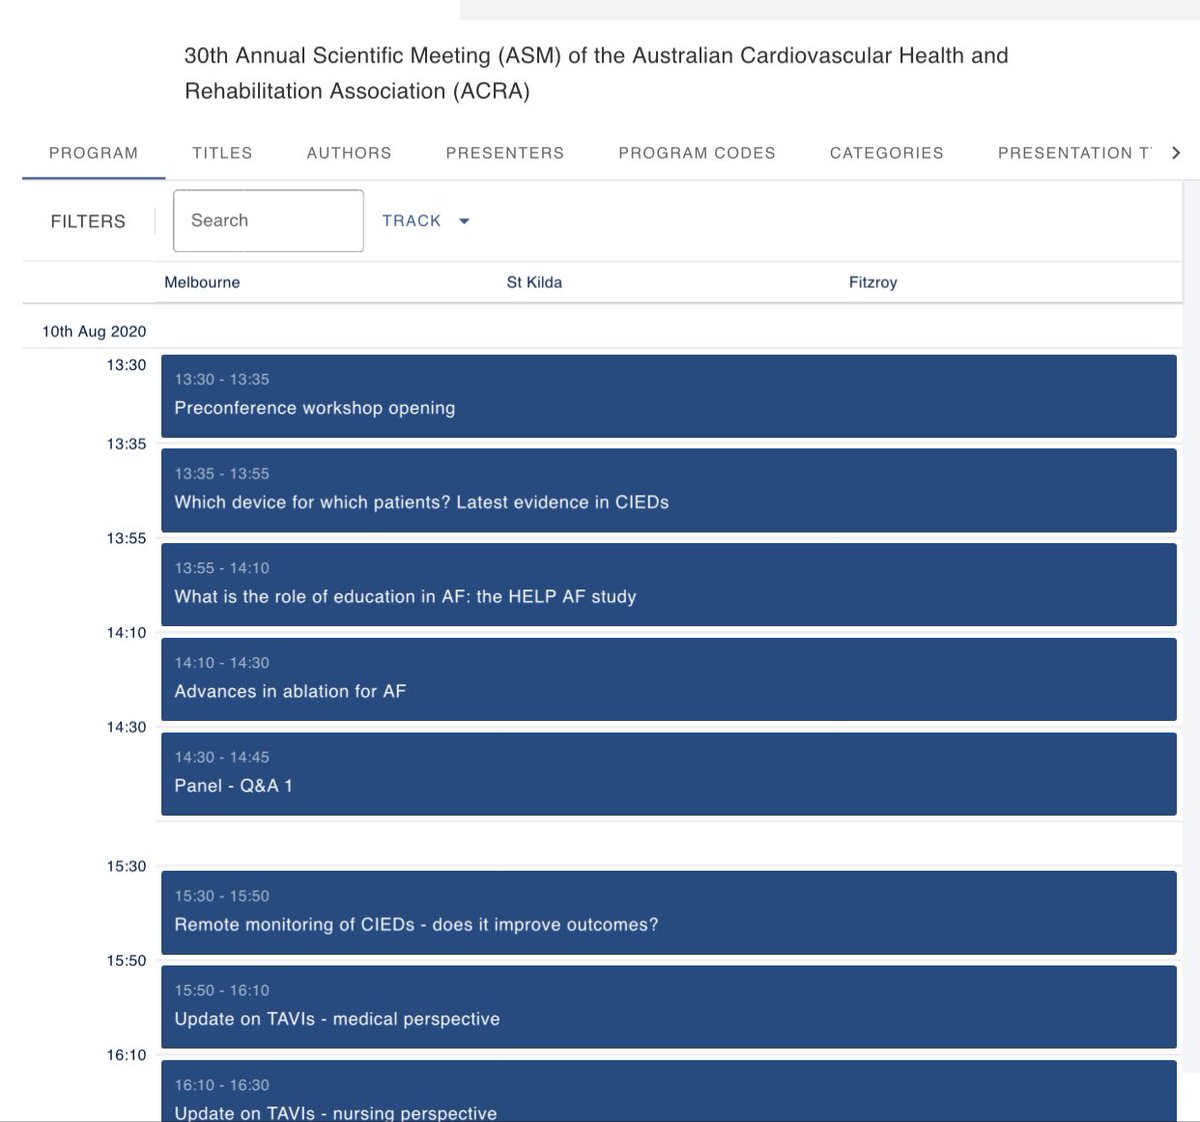Open the PRESENTATION T tab
This screenshot has width=1200, height=1122.
coord(1075,152)
